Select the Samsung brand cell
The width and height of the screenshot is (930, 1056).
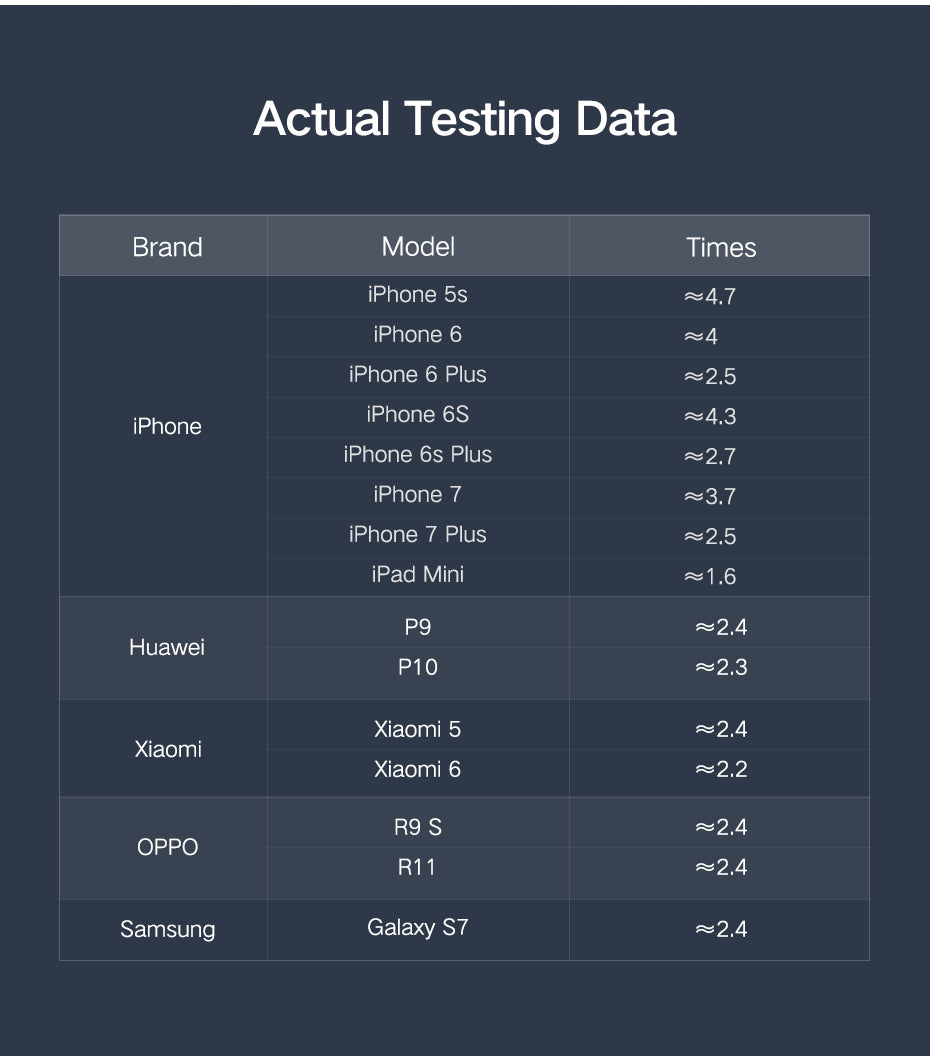[168, 929]
